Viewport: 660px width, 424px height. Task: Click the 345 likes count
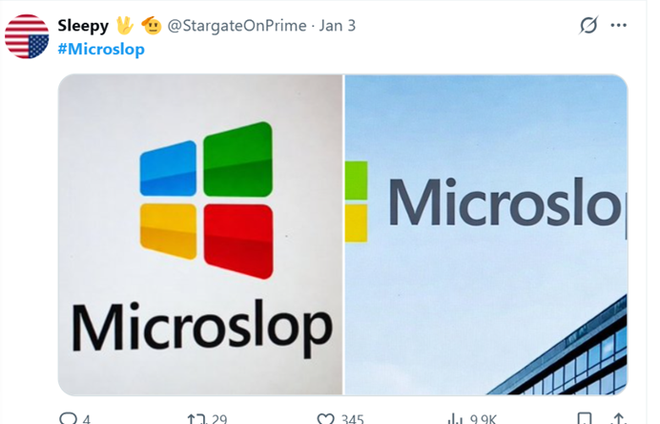[x=351, y=419]
